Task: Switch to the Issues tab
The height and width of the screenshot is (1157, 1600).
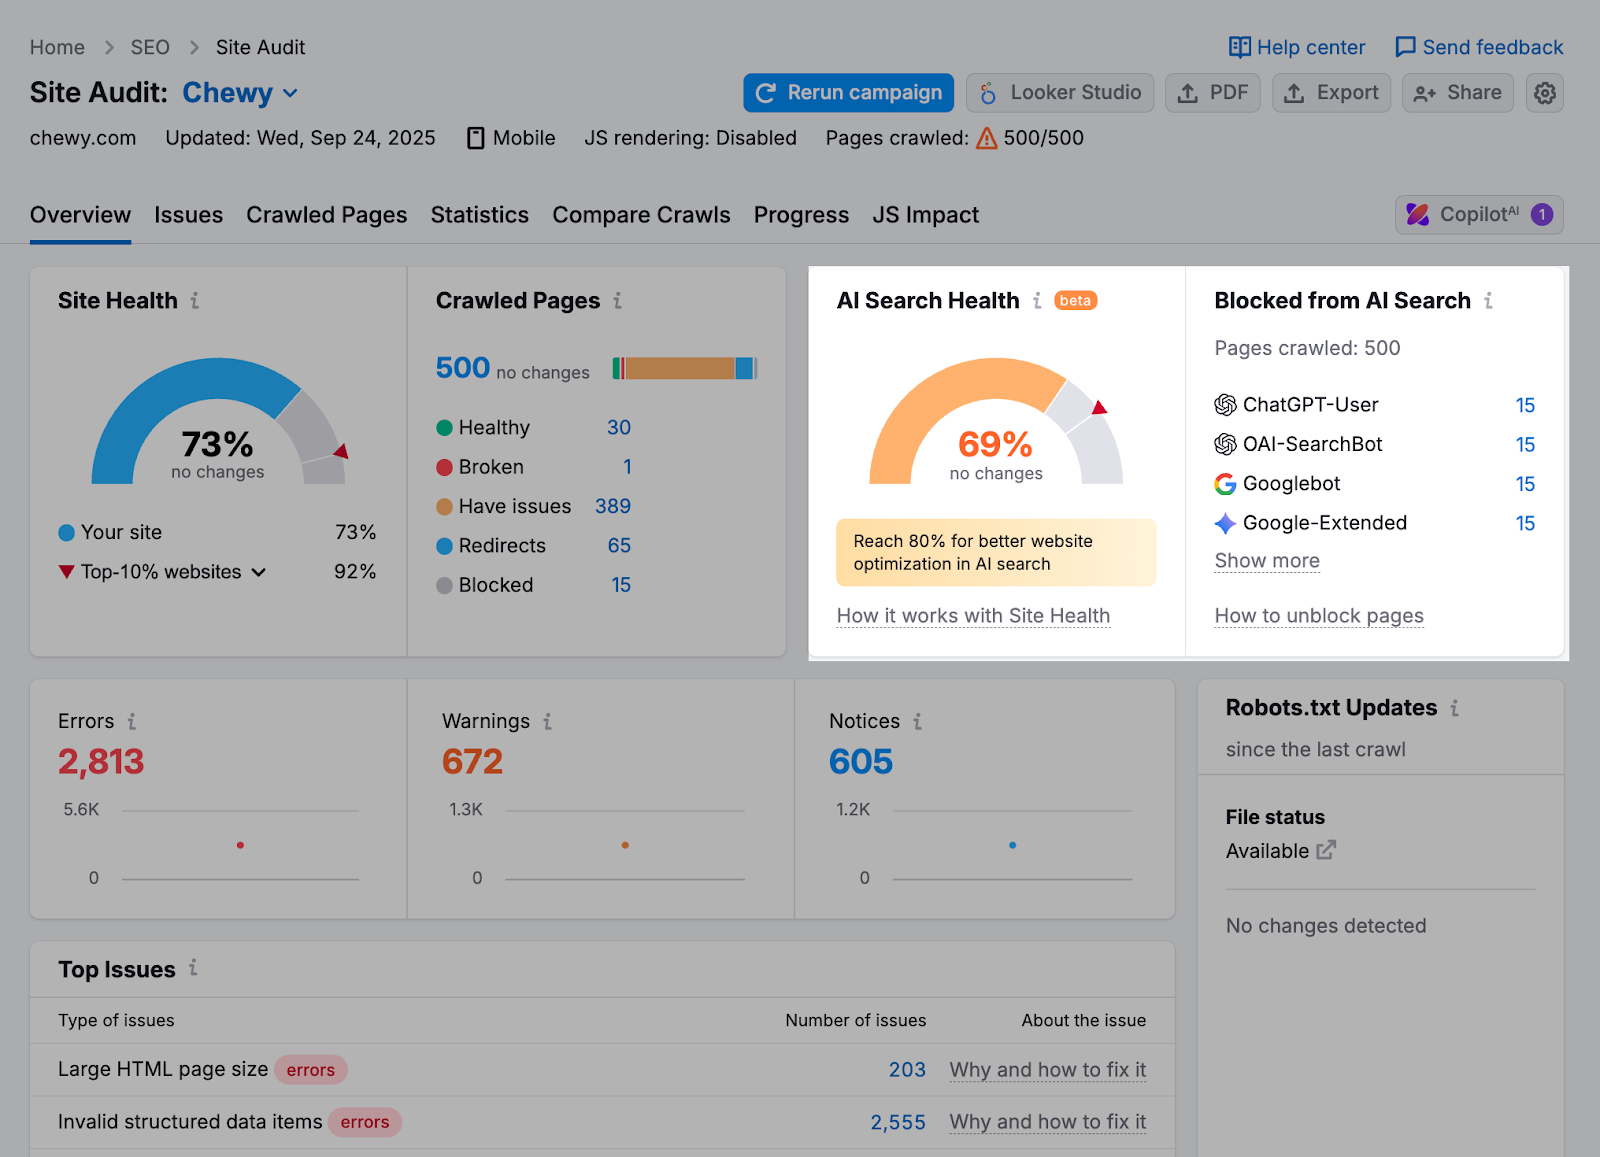Action: pyautogui.click(x=188, y=214)
